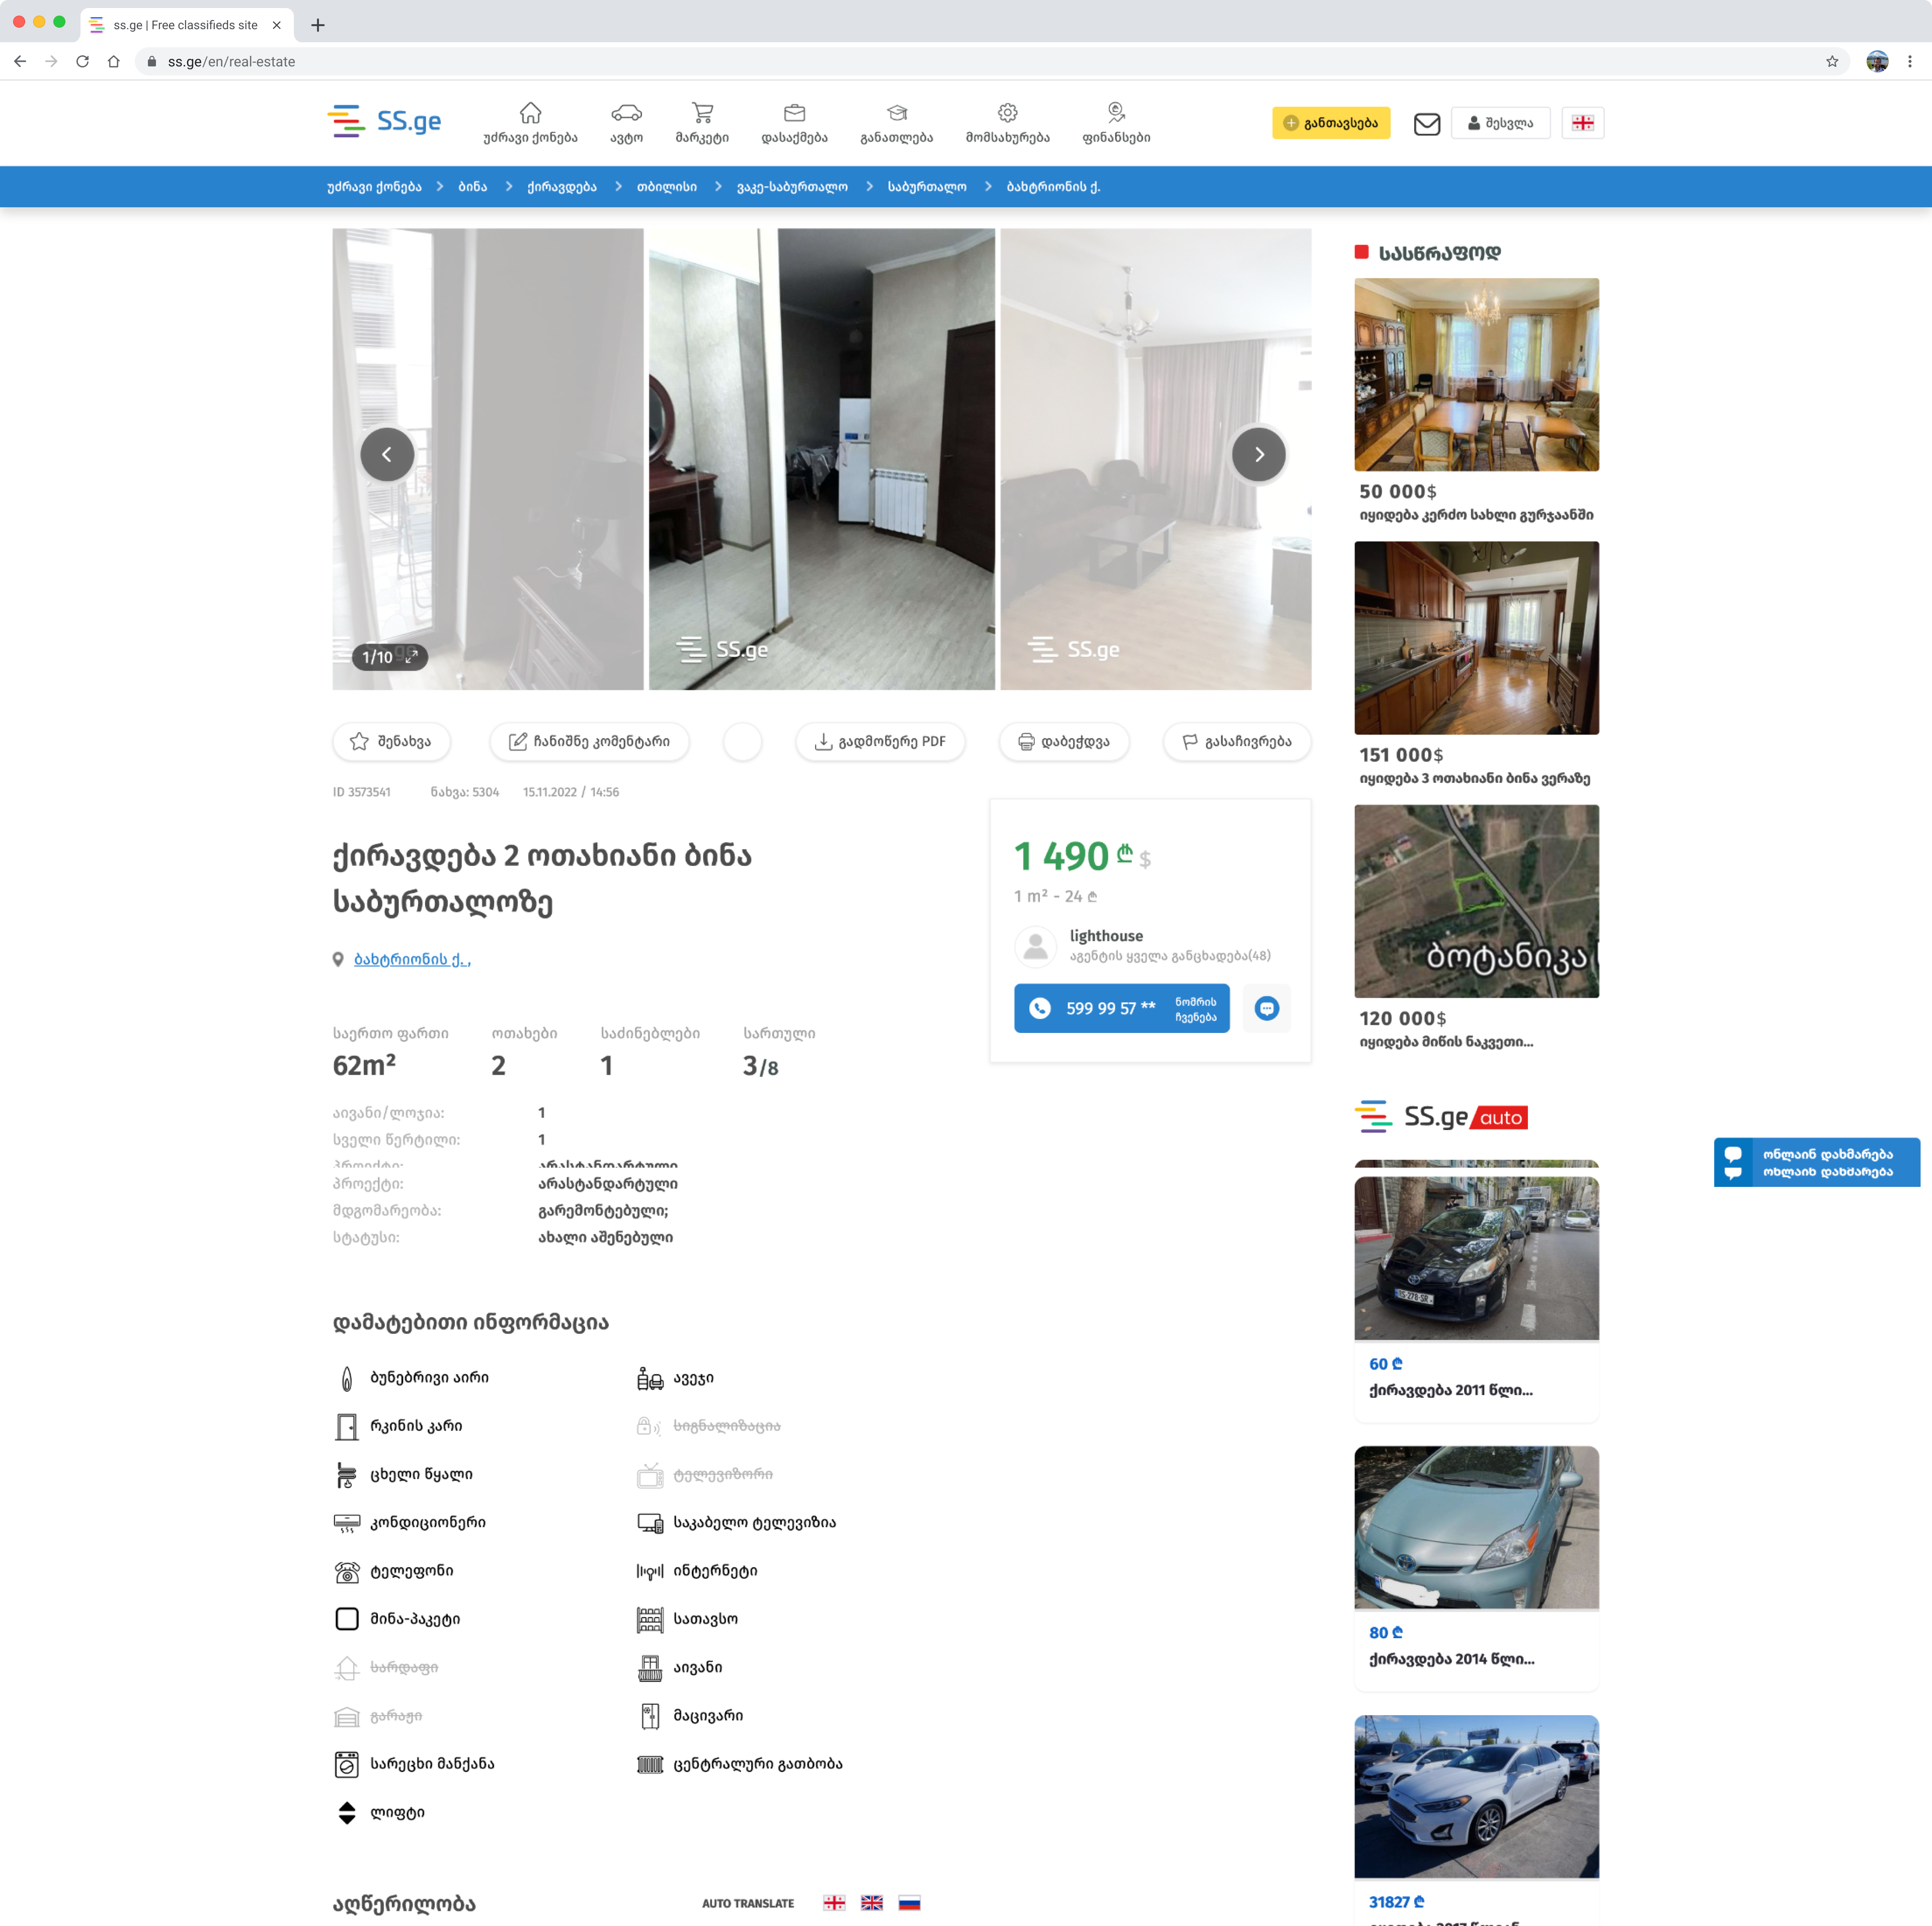Toggle the site language flag button
Viewport: 1932px width, 1926px height.
tap(1582, 123)
